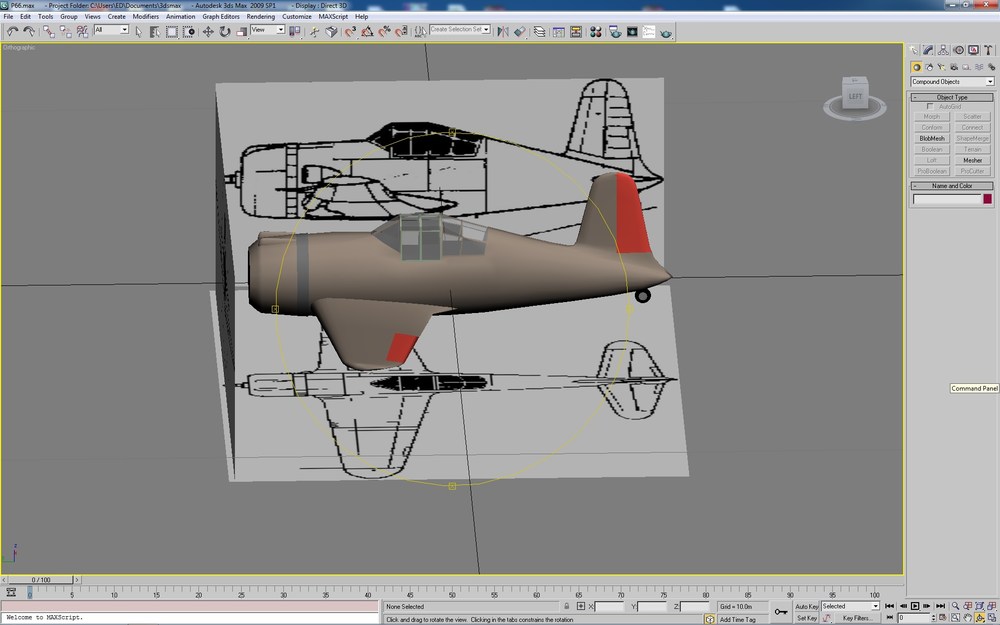
Task: Click the Rendered Frame Window icon
Action: (632, 31)
